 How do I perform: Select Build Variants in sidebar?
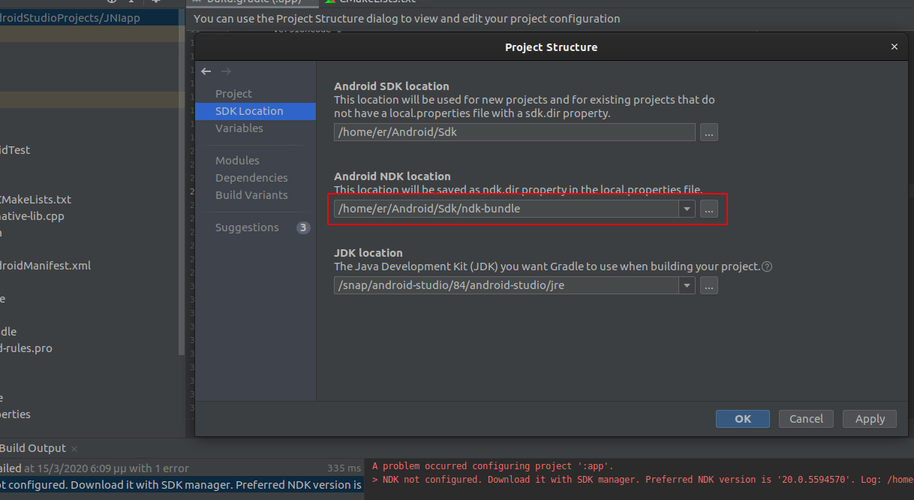click(x=251, y=195)
